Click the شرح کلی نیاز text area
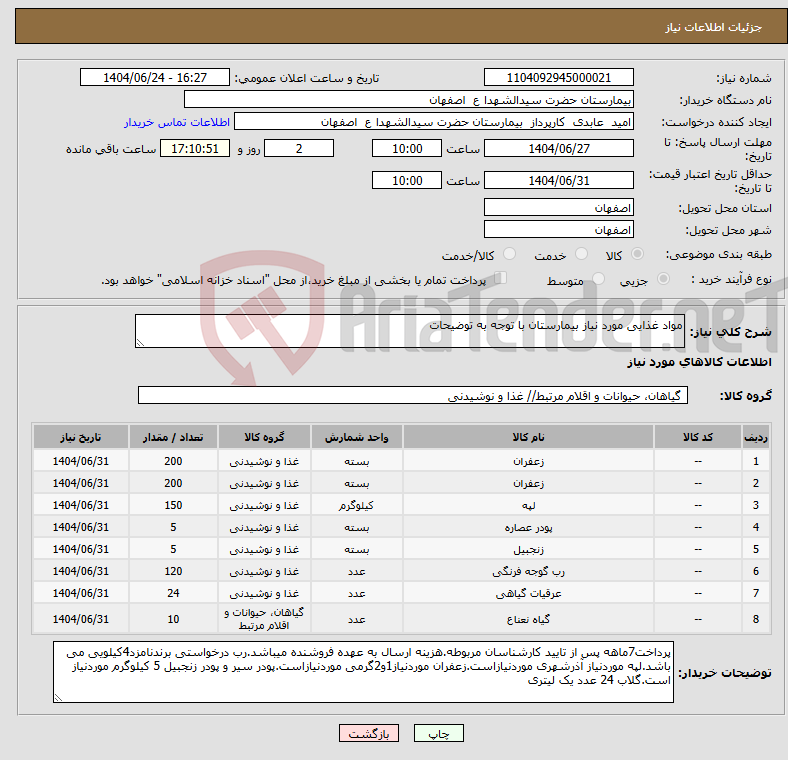This screenshot has height=760, width=788. (410, 331)
